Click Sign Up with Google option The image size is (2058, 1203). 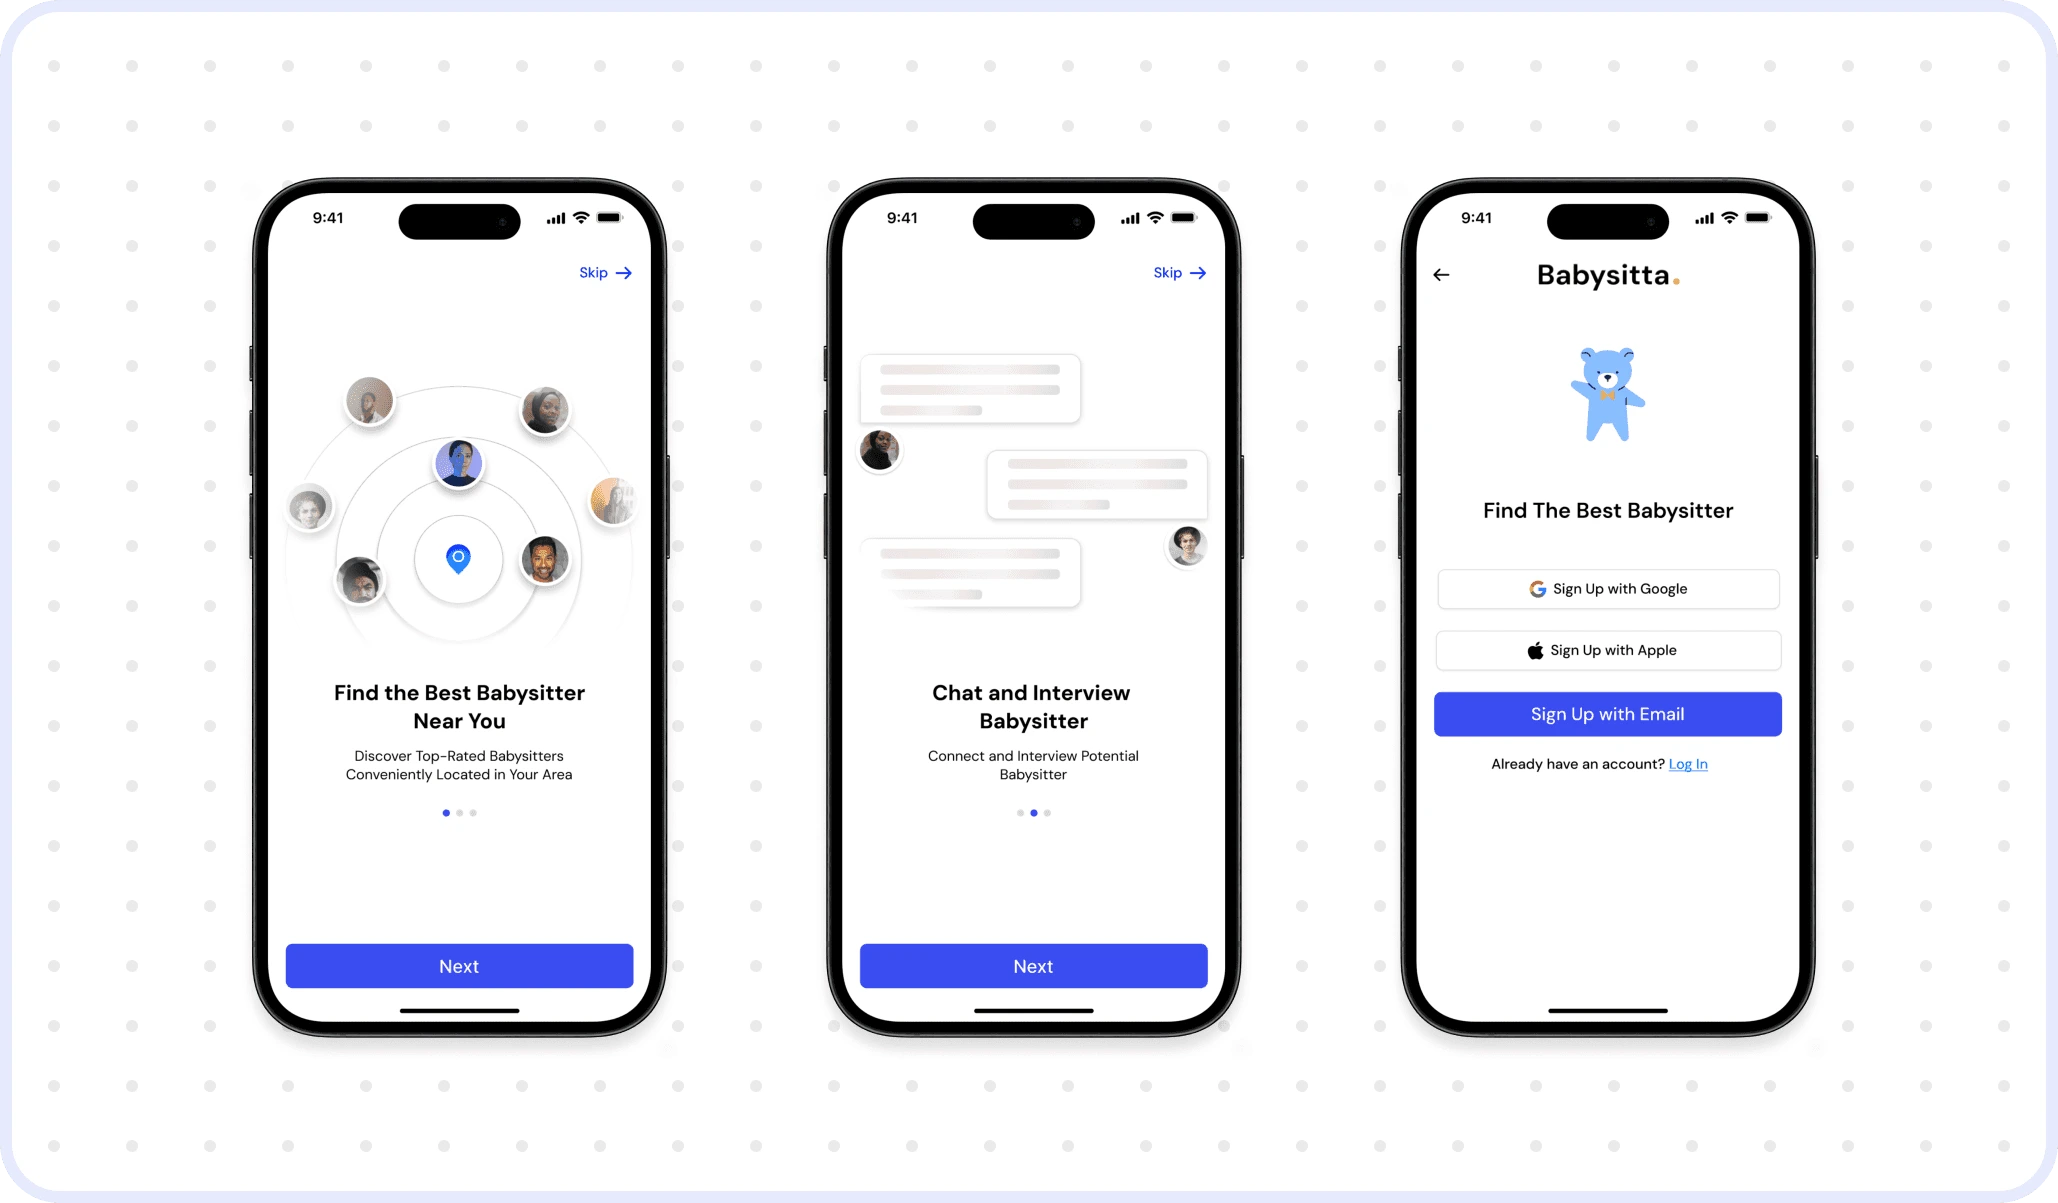(1607, 589)
